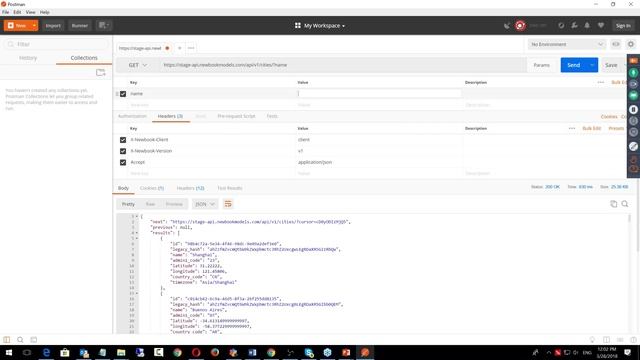Toggle the name param checkbox

tap(123, 93)
